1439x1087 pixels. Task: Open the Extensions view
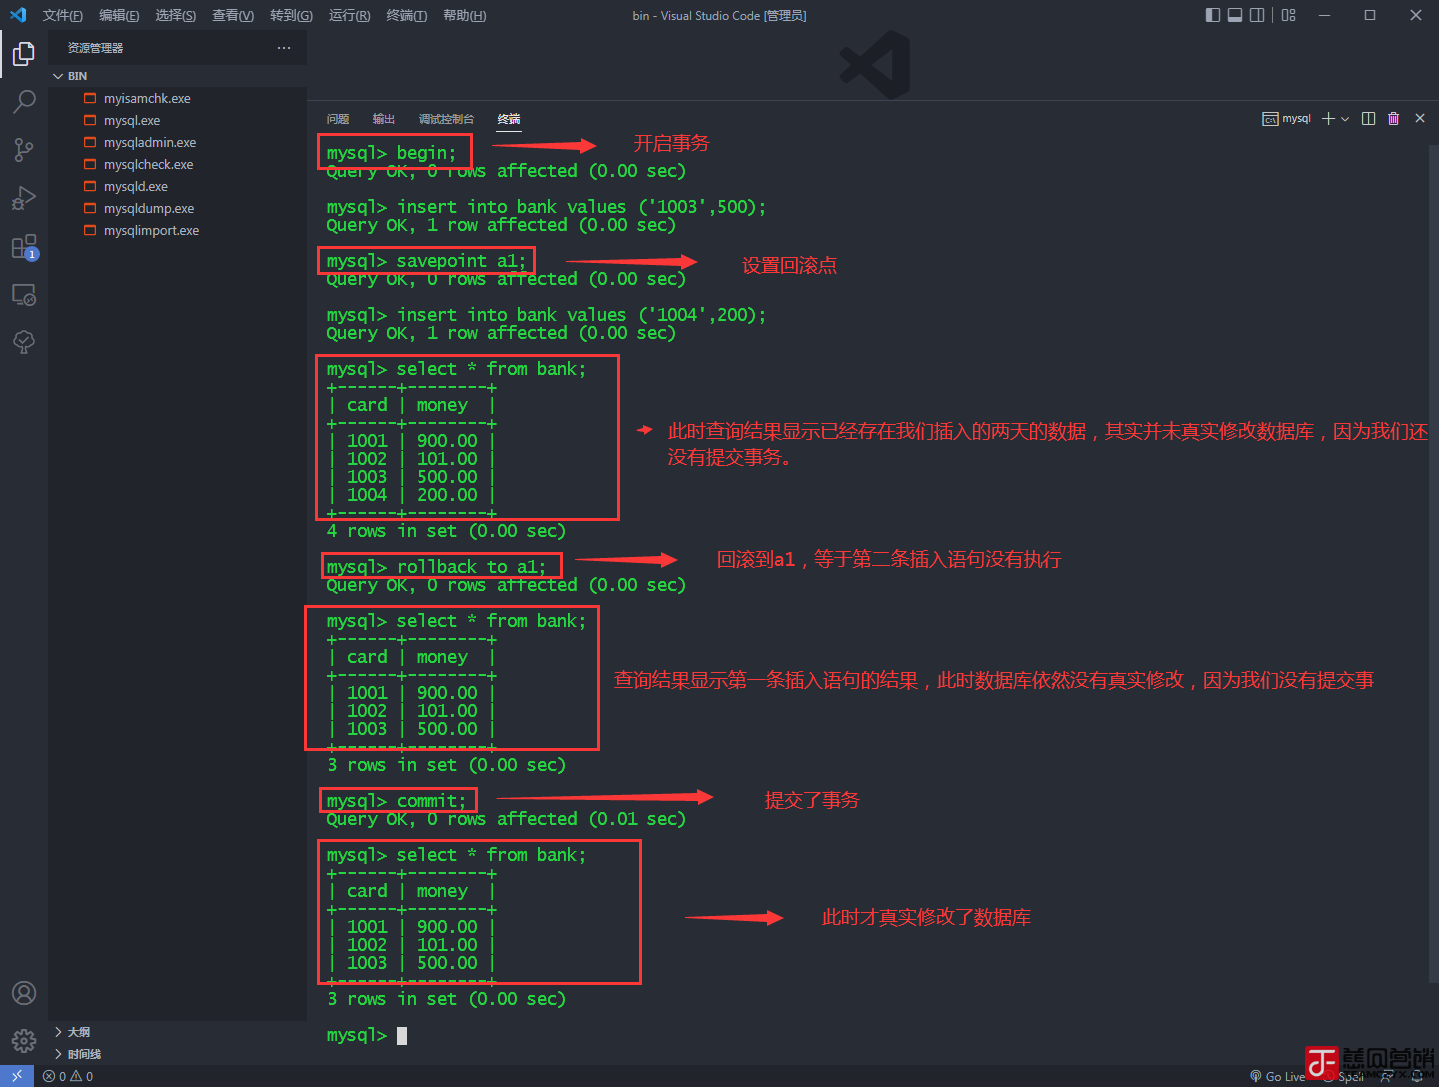[24, 246]
